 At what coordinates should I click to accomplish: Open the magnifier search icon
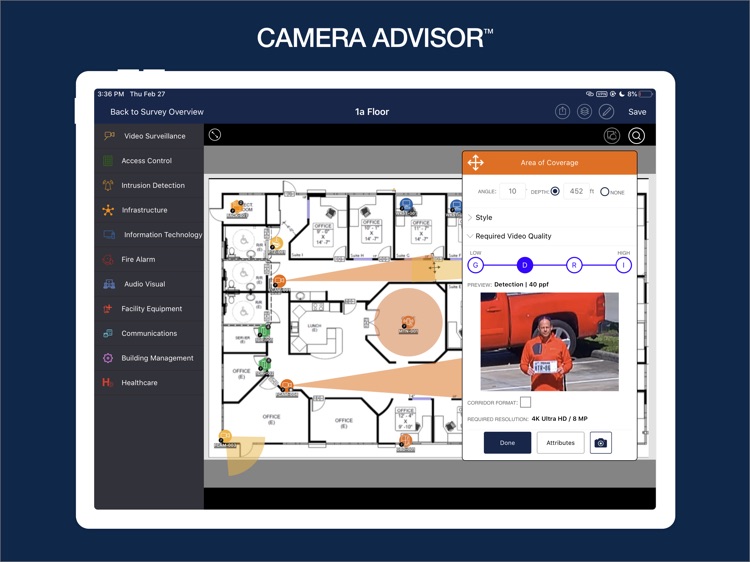(636, 136)
